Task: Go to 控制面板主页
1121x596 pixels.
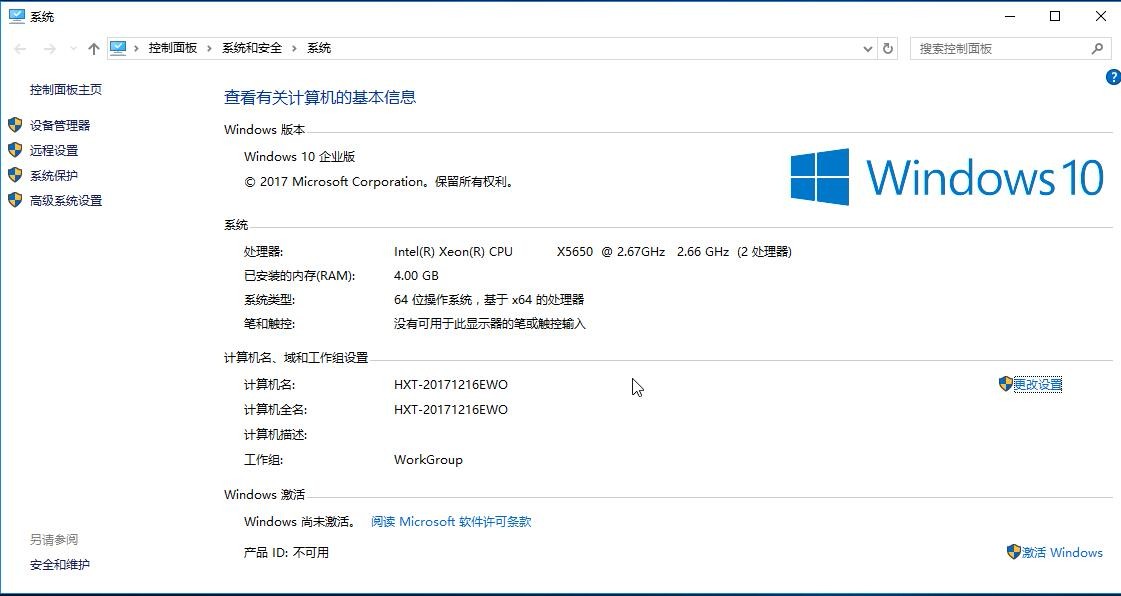Action: pyautogui.click(x=66, y=89)
